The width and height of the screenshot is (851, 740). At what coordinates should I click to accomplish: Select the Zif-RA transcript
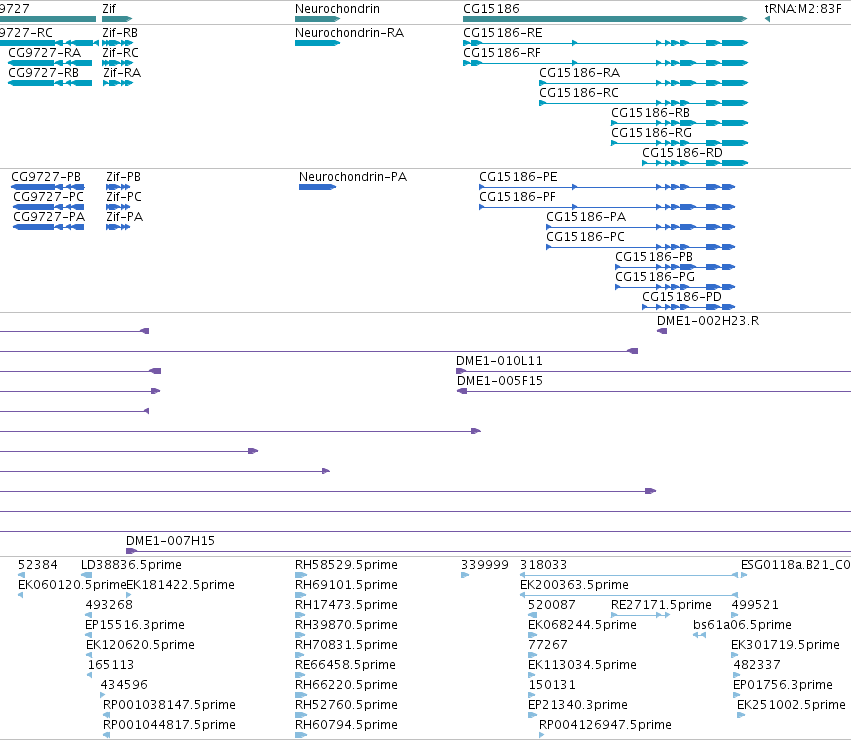[118, 83]
